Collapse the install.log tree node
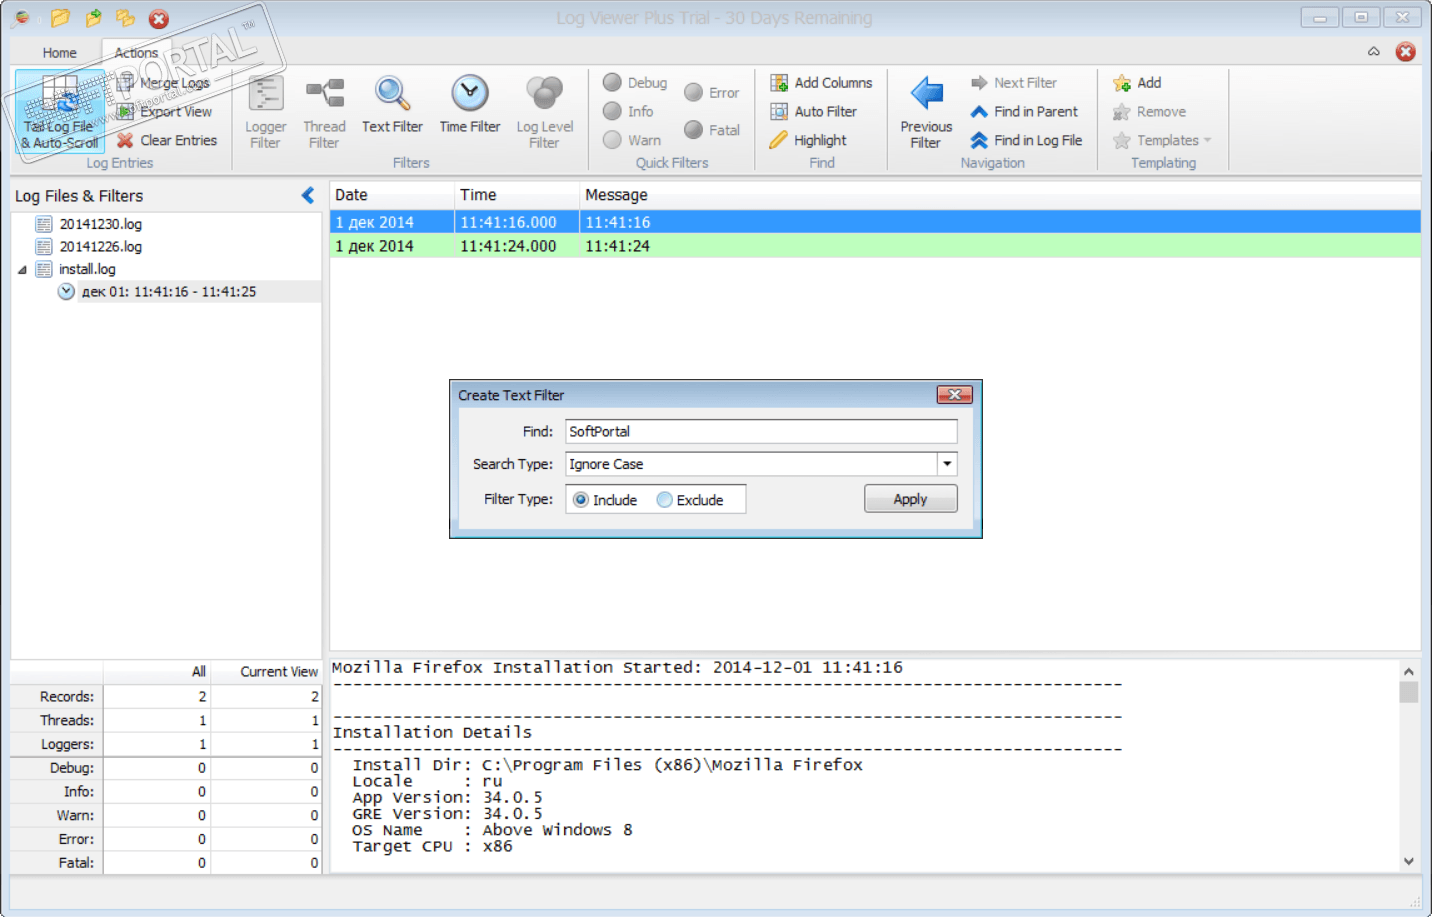Image resolution: width=1432 pixels, height=917 pixels. [x=22, y=270]
